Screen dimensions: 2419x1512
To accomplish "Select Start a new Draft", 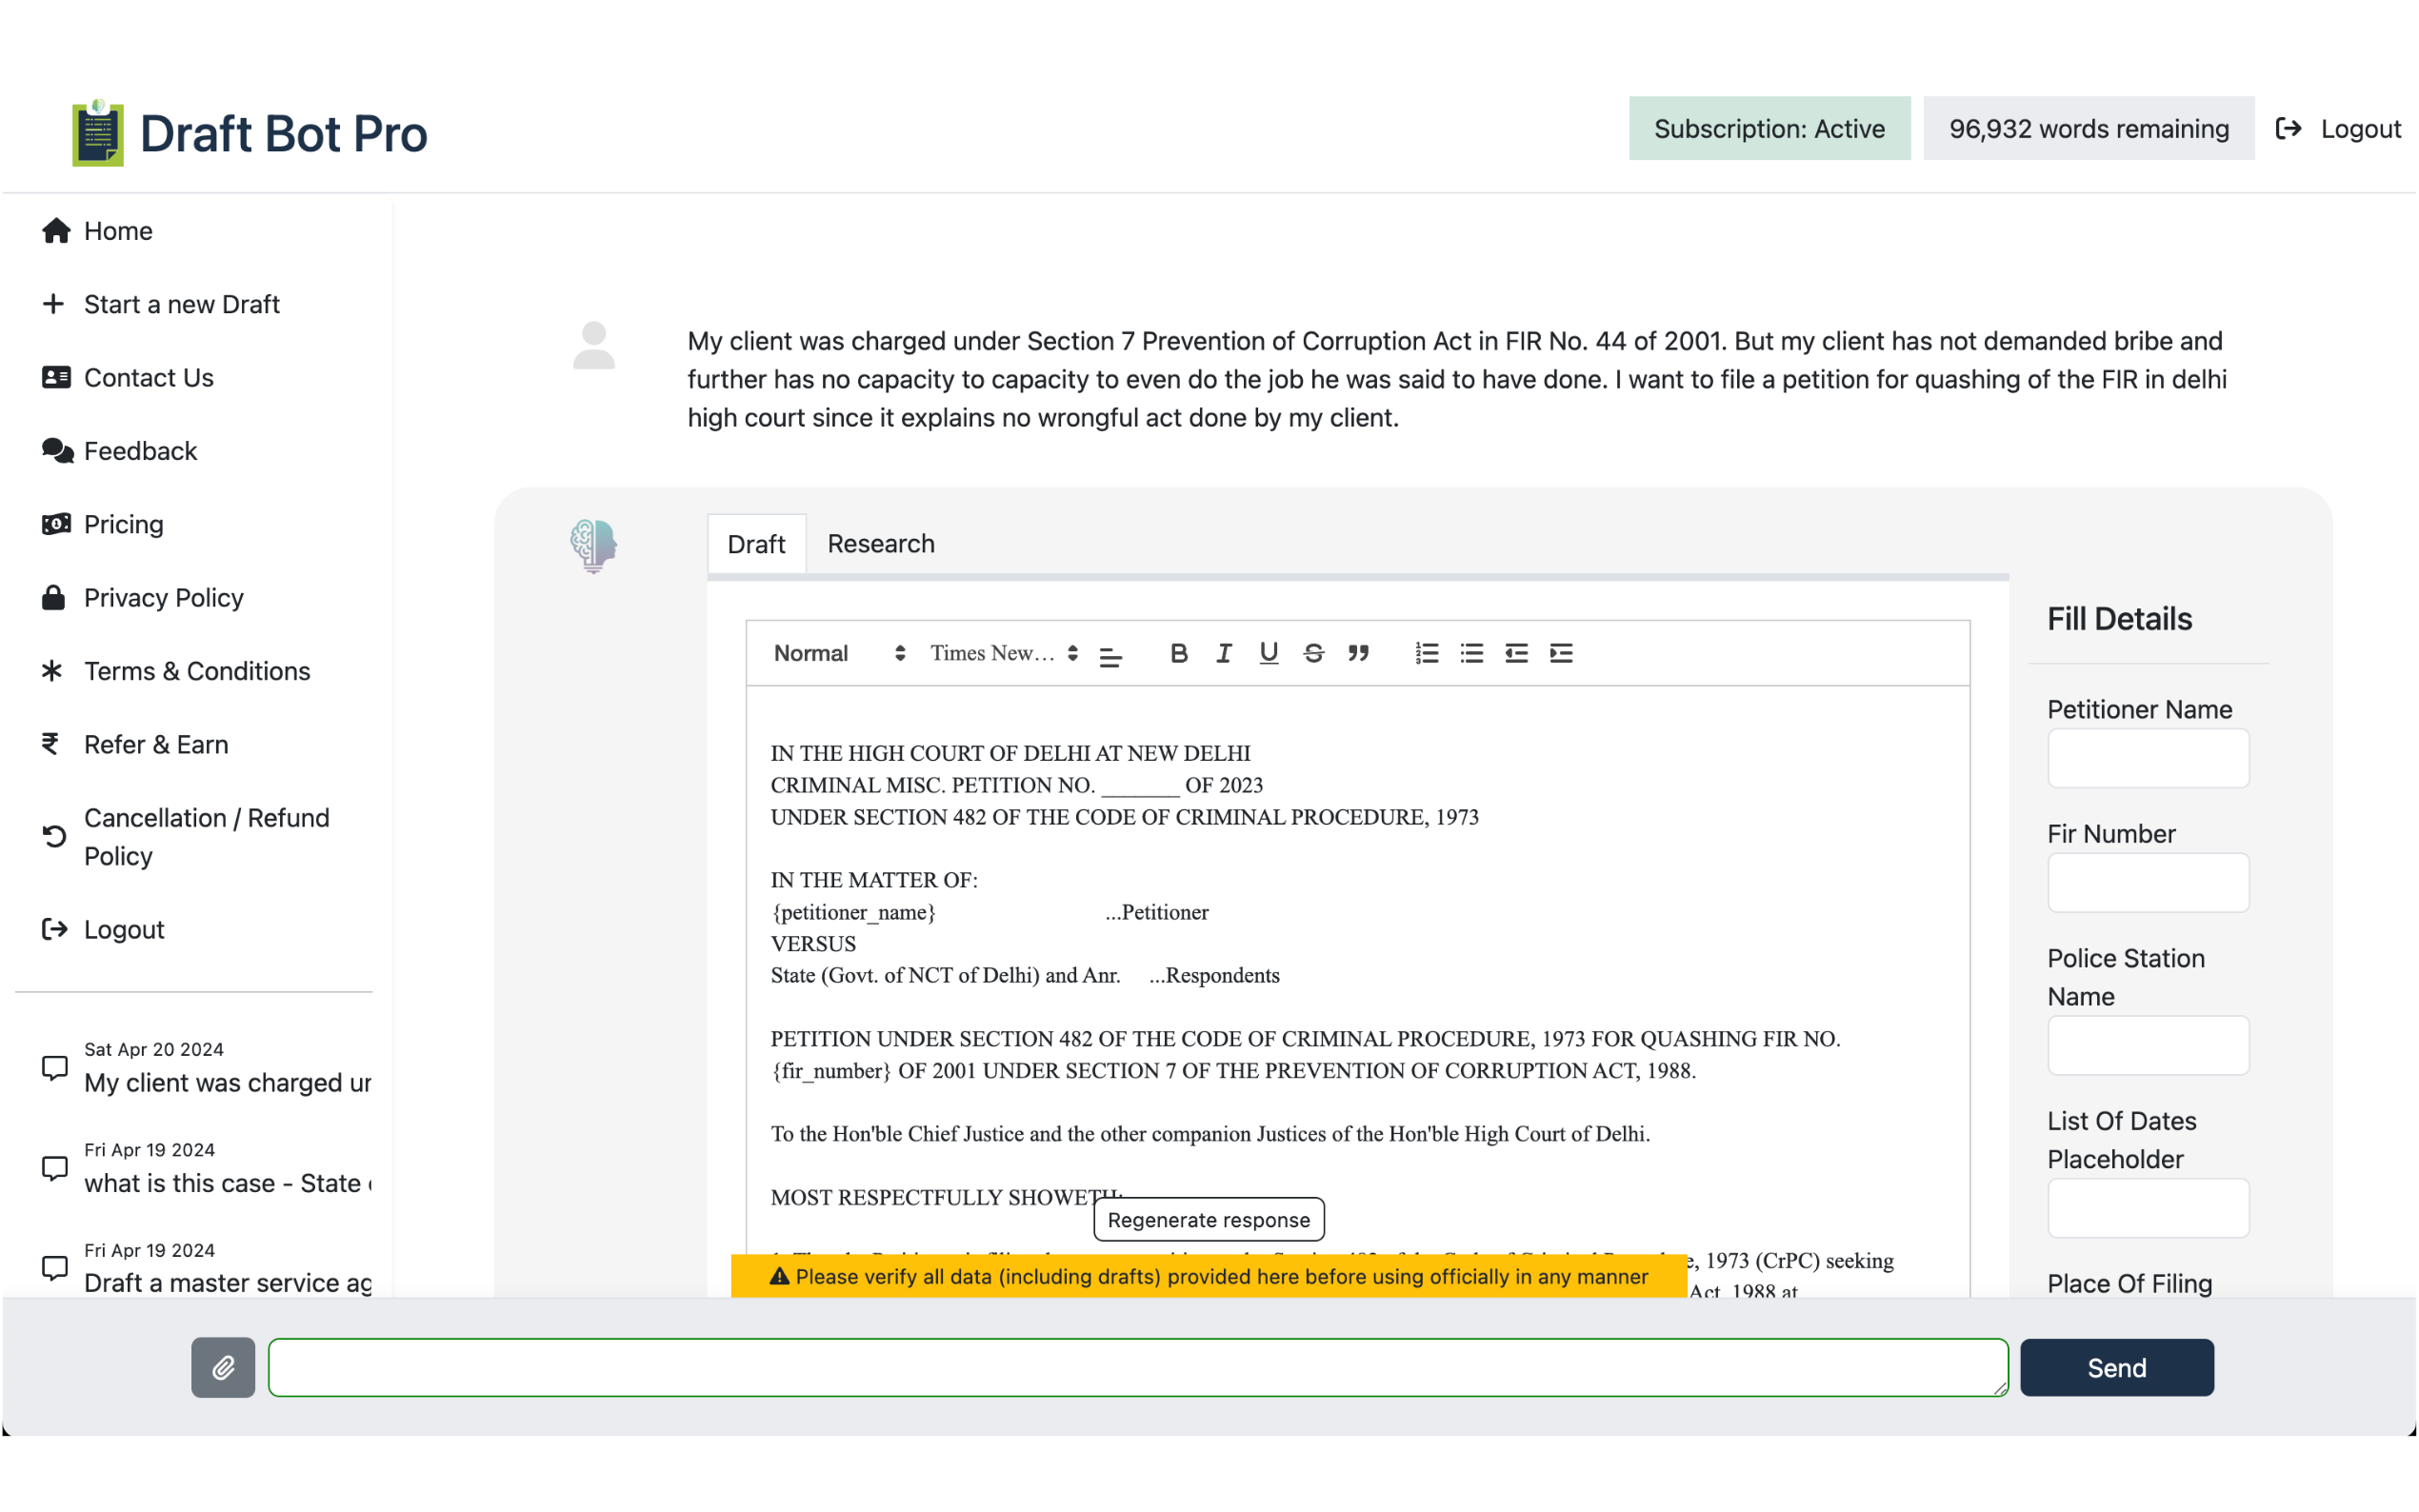I will point(182,304).
